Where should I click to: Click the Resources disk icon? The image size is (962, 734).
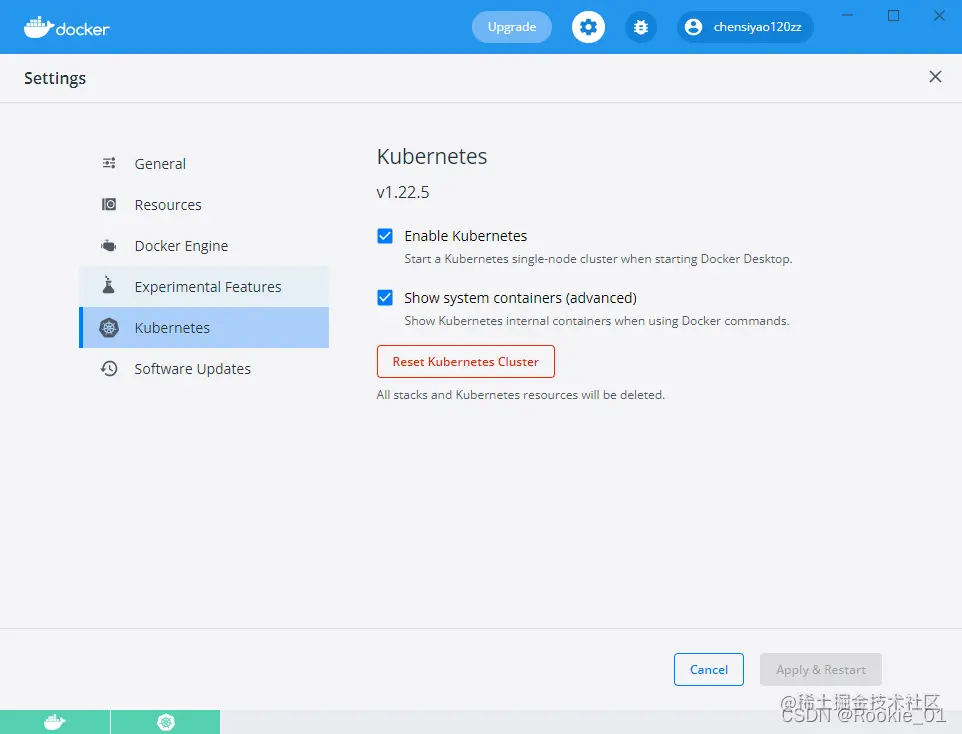(x=109, y=204)
